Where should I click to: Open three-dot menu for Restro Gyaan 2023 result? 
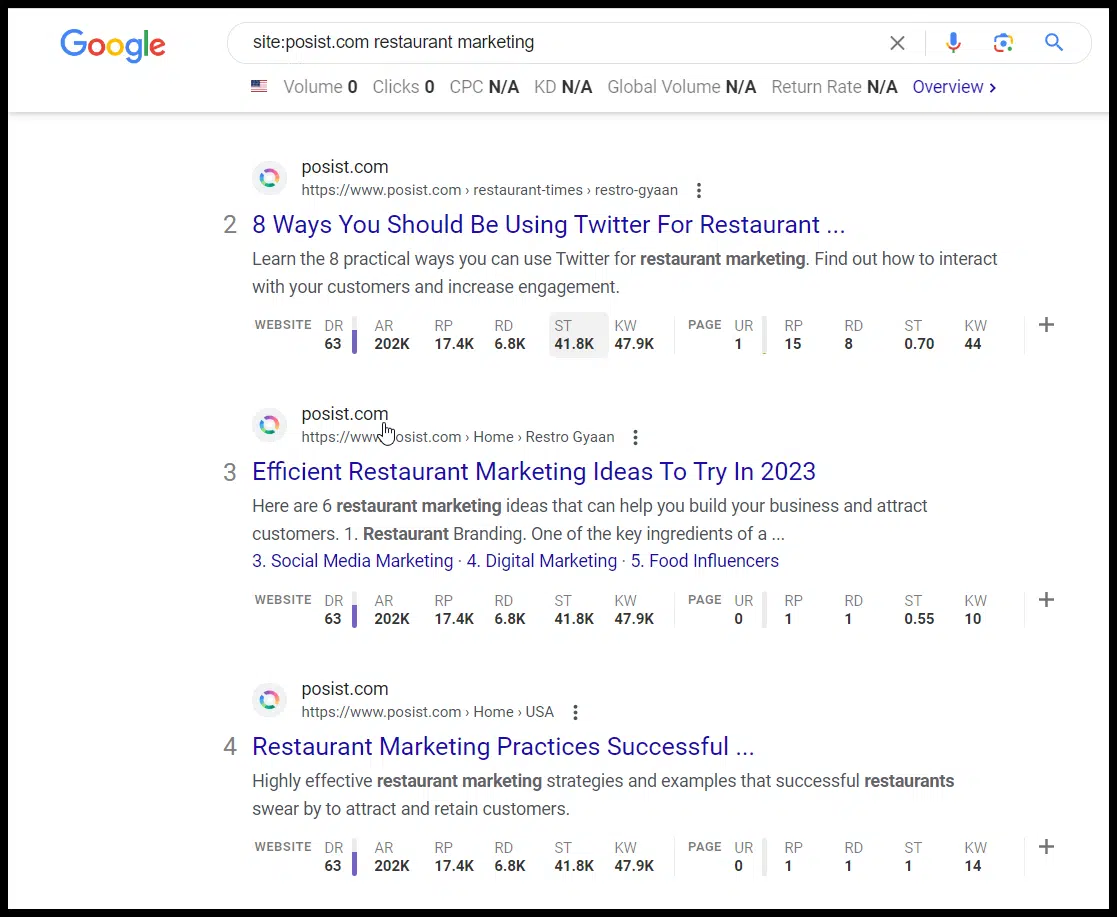[x=635, y=437]
